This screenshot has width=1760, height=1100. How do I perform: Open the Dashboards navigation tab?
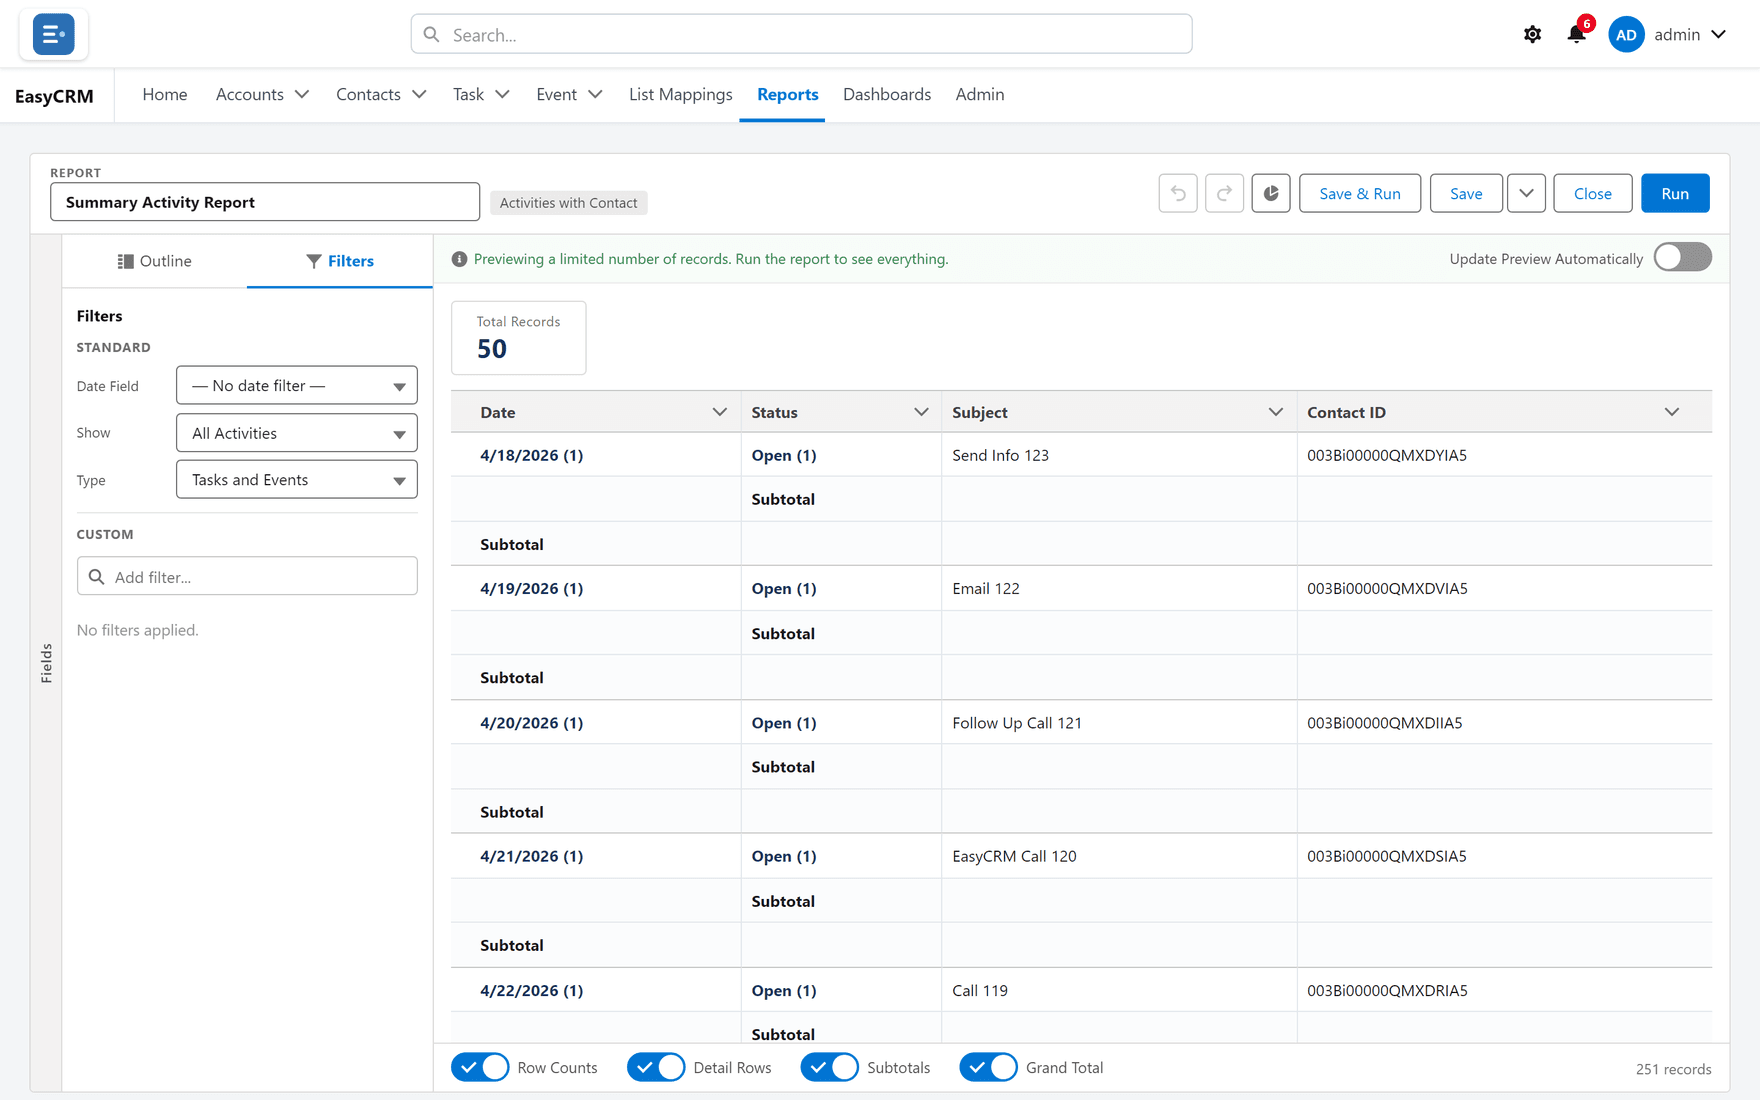[x=887, y=94]
